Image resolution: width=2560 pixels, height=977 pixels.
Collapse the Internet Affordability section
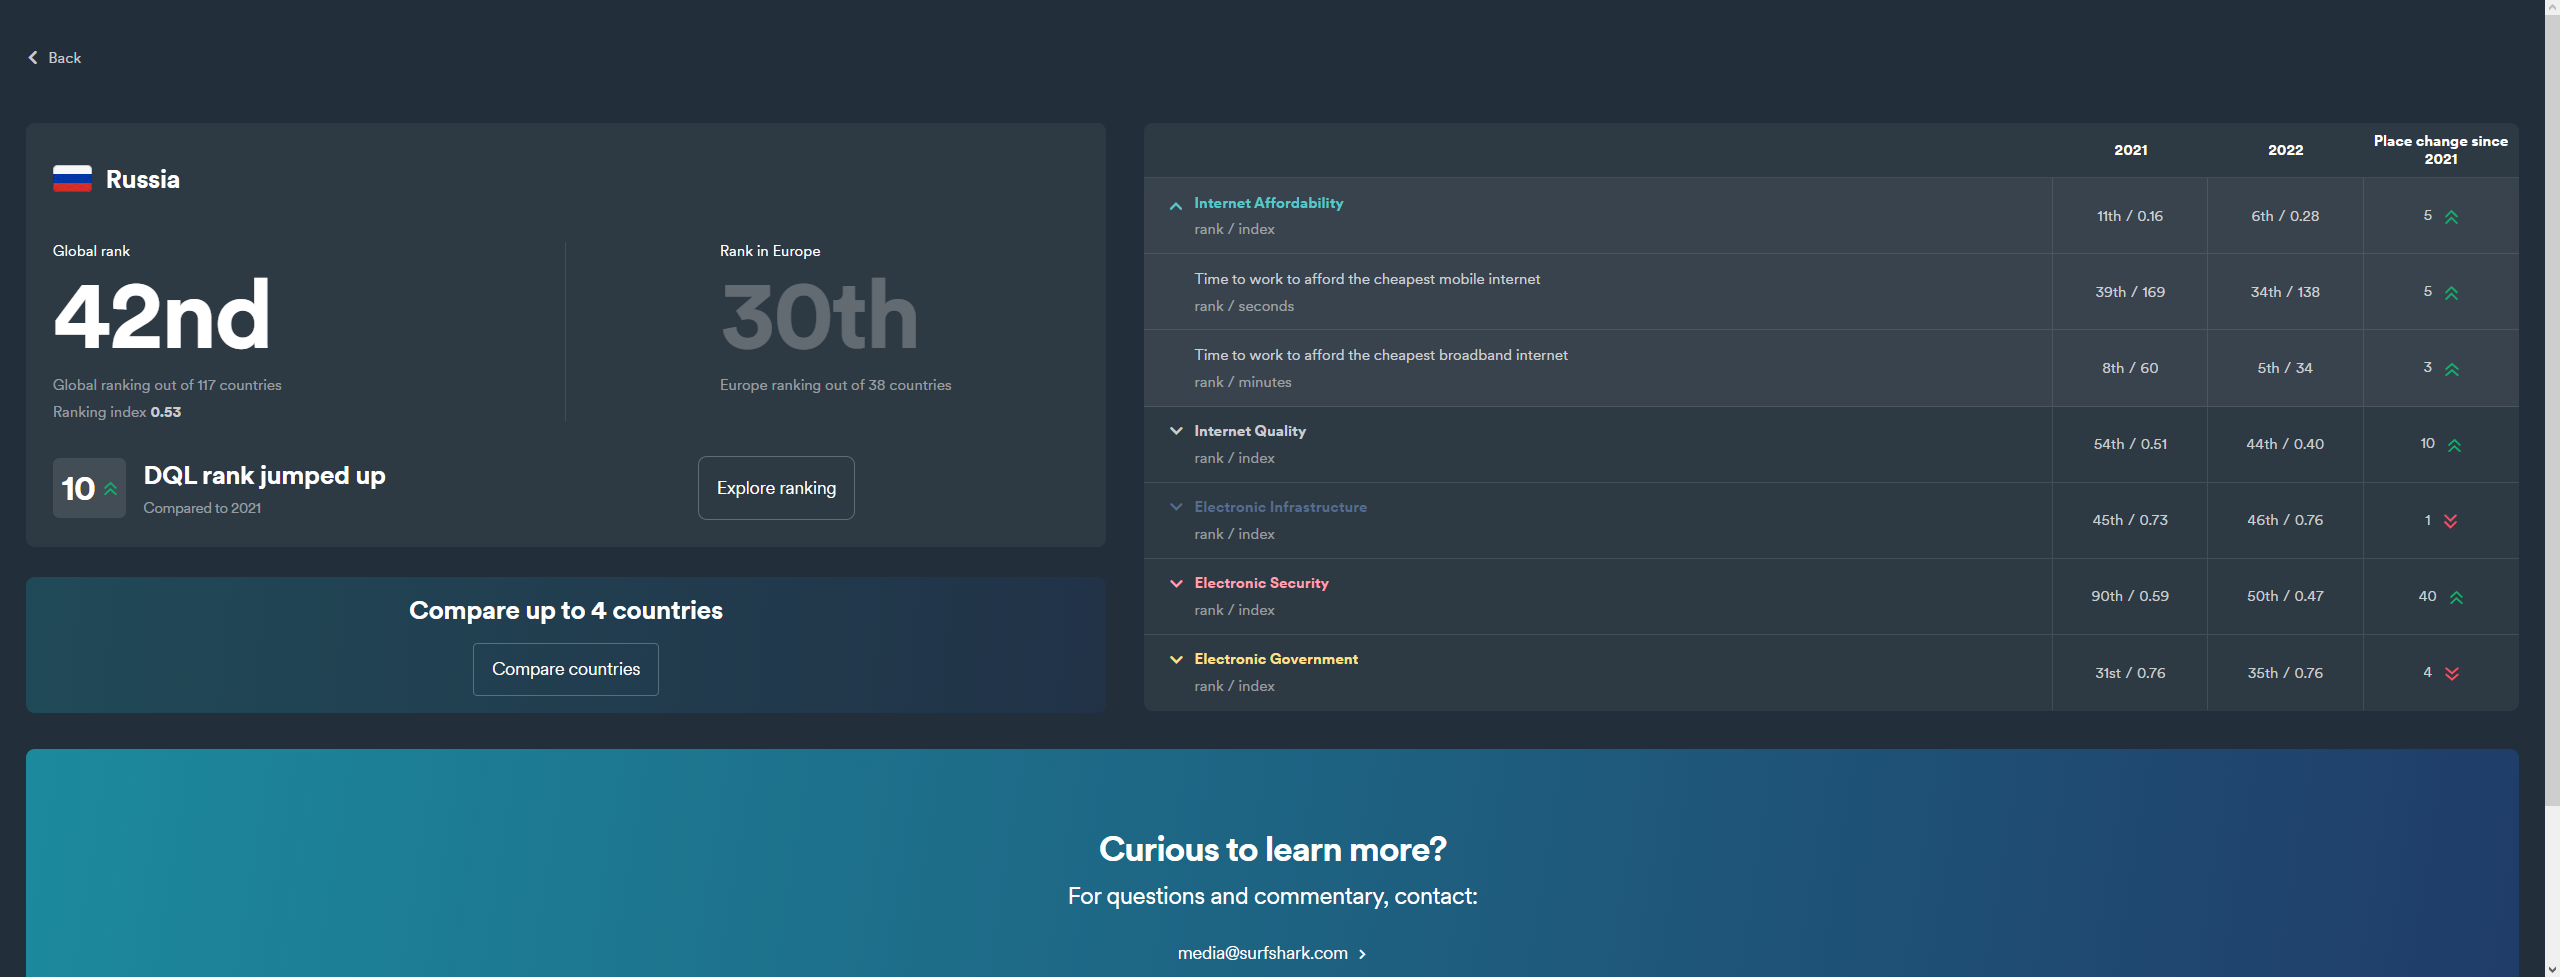click(1176, 205)
